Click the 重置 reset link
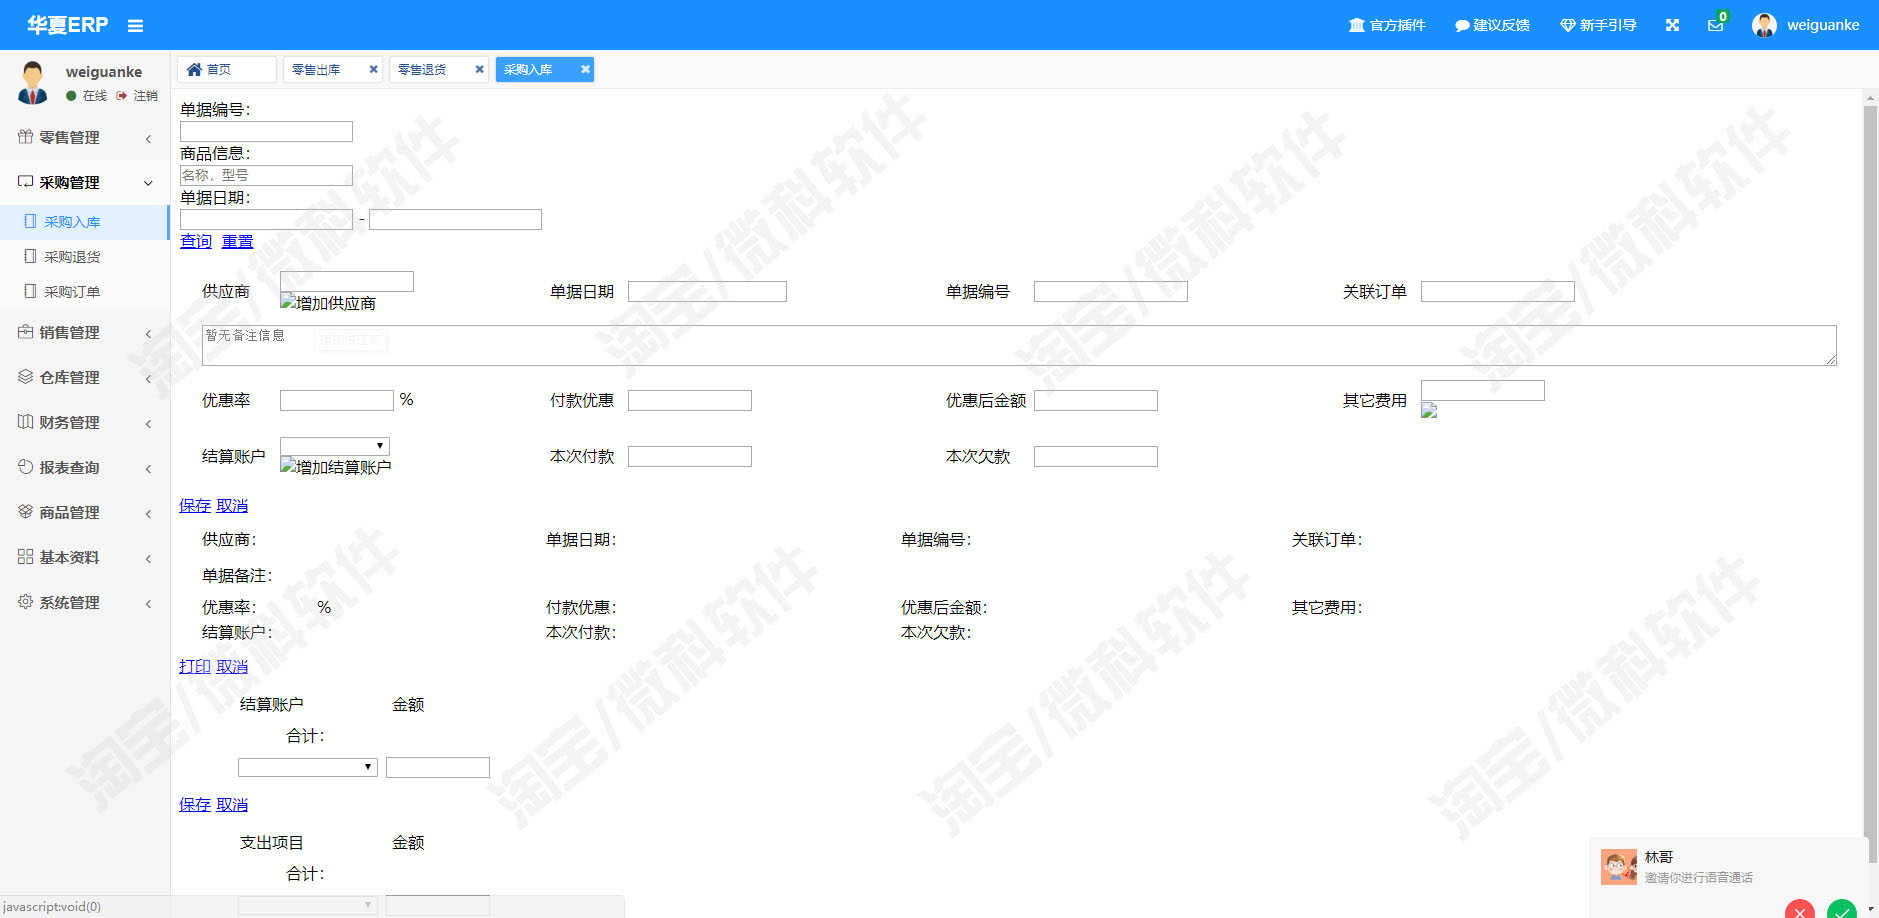 pyautogui.click(x=237, y=241)
